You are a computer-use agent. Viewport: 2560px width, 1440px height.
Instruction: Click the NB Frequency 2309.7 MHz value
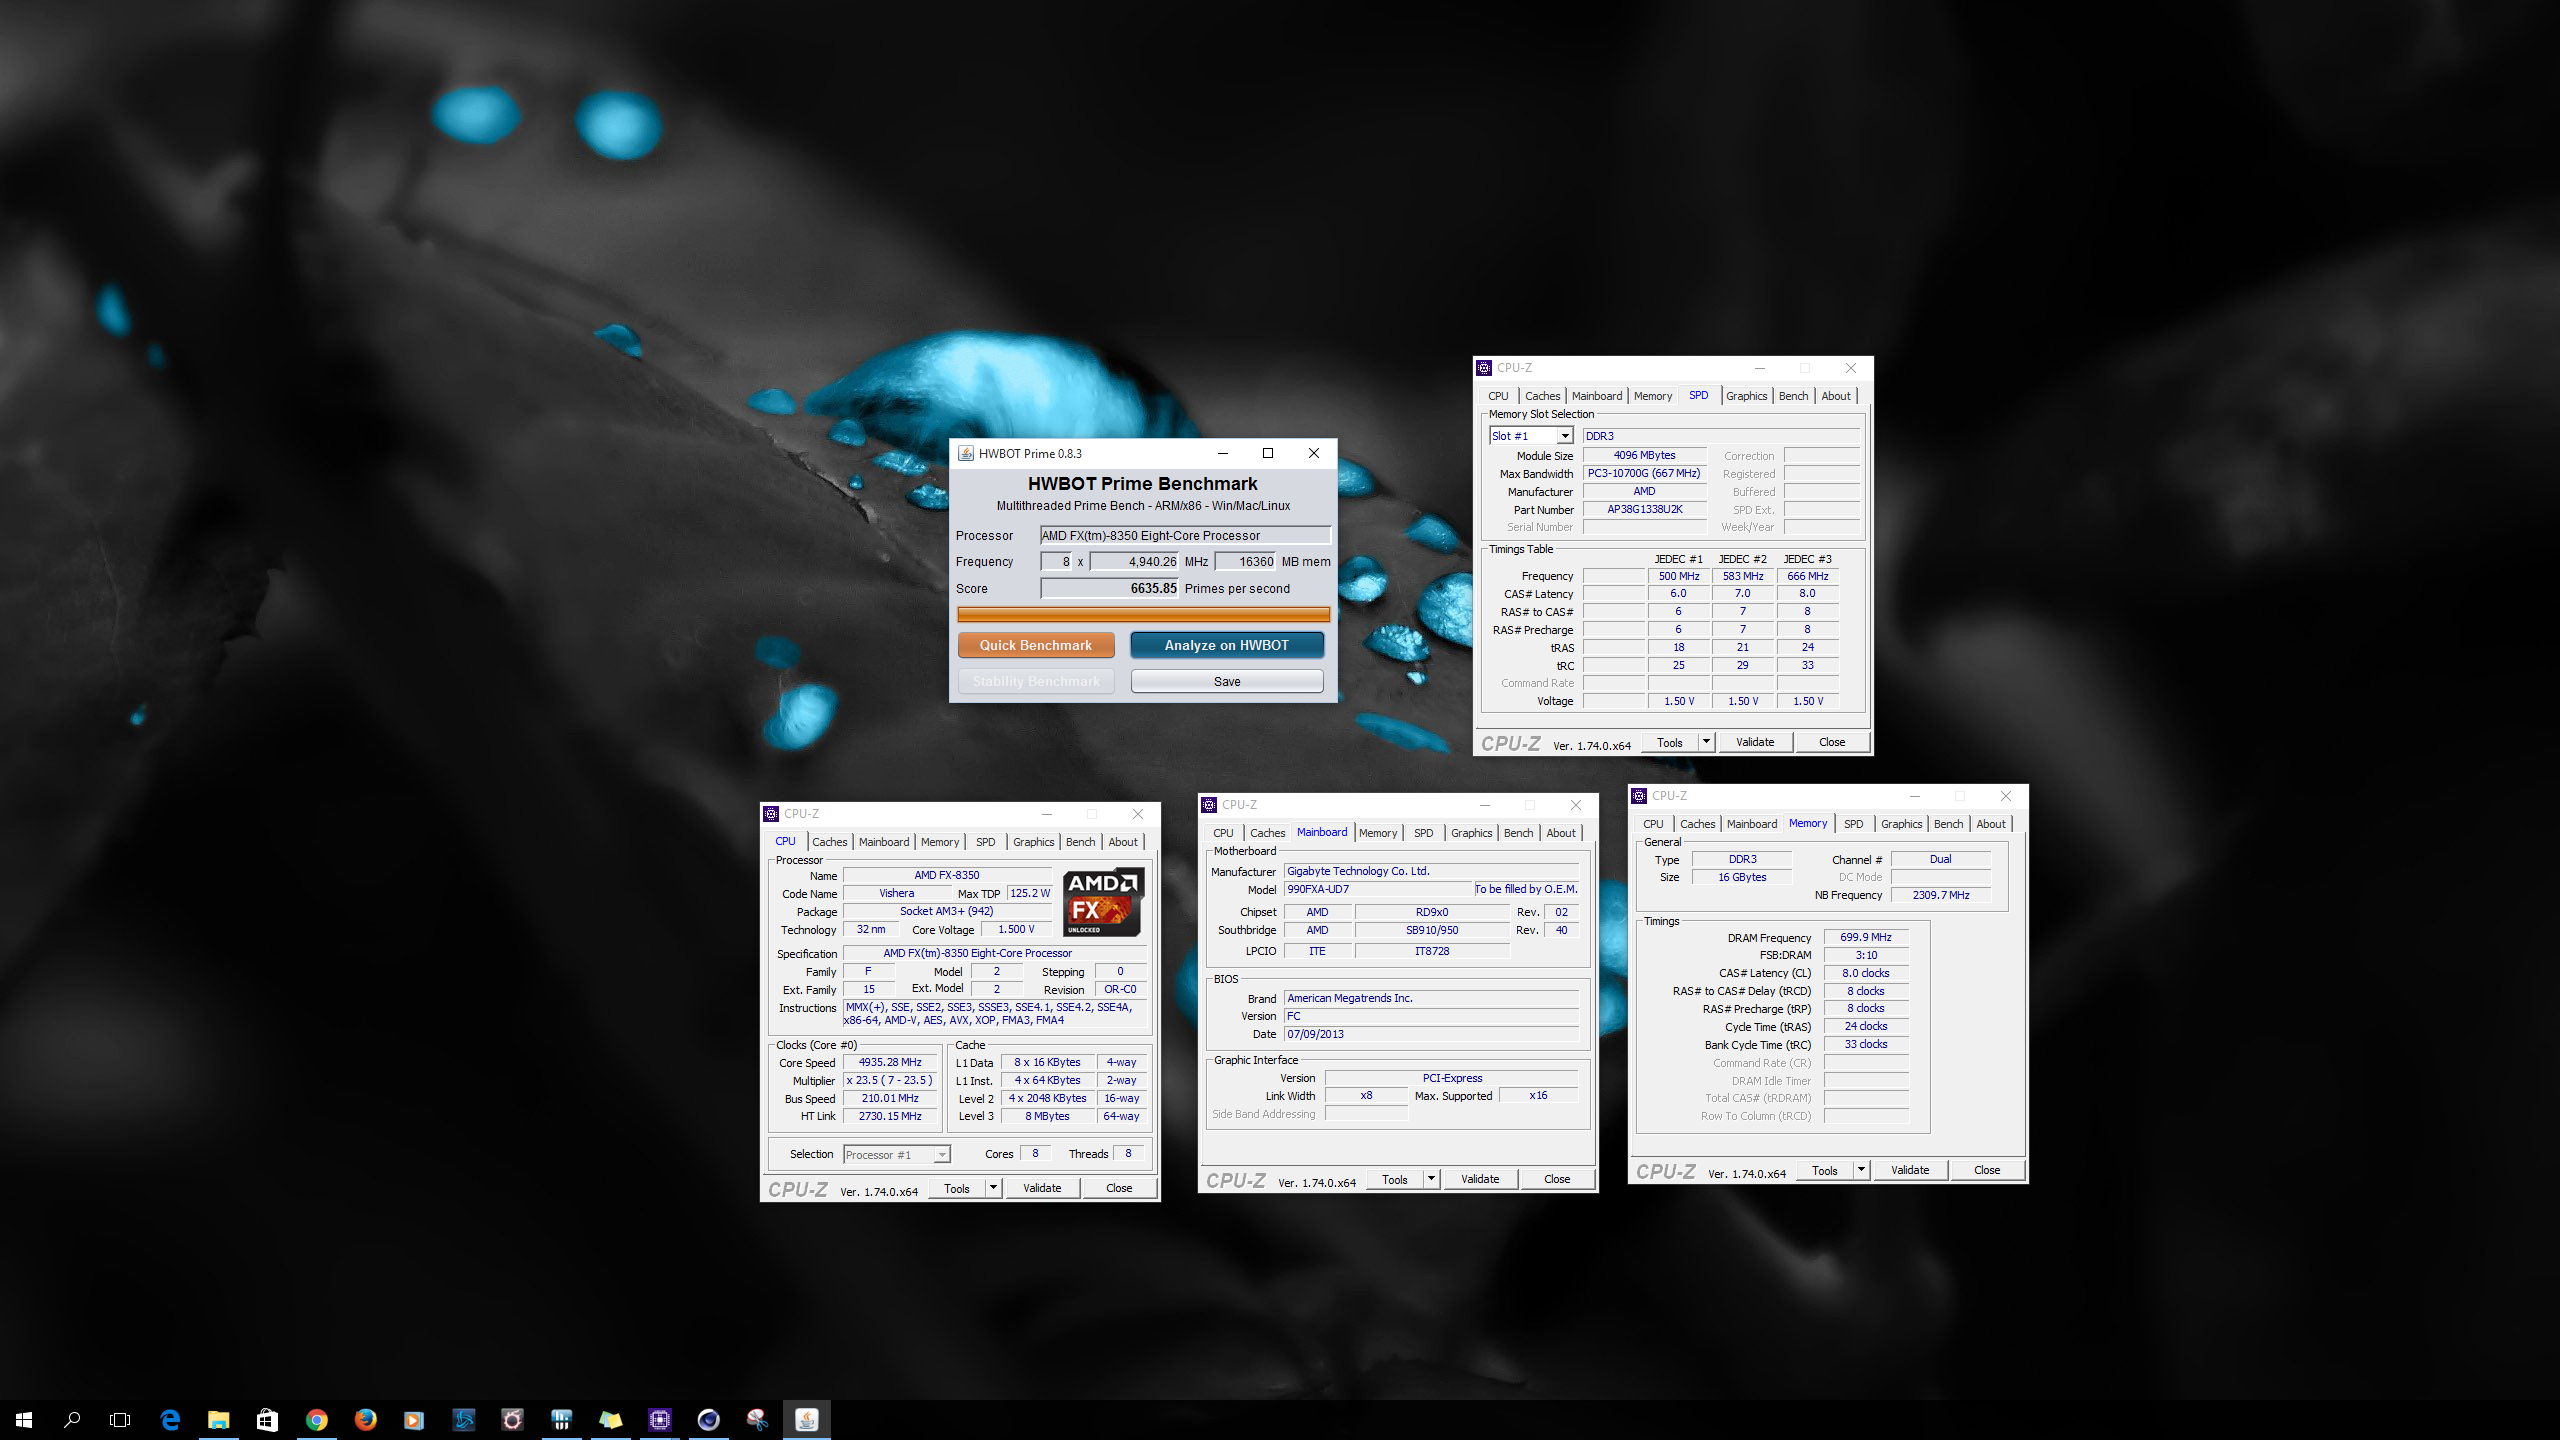(1941, 895)
